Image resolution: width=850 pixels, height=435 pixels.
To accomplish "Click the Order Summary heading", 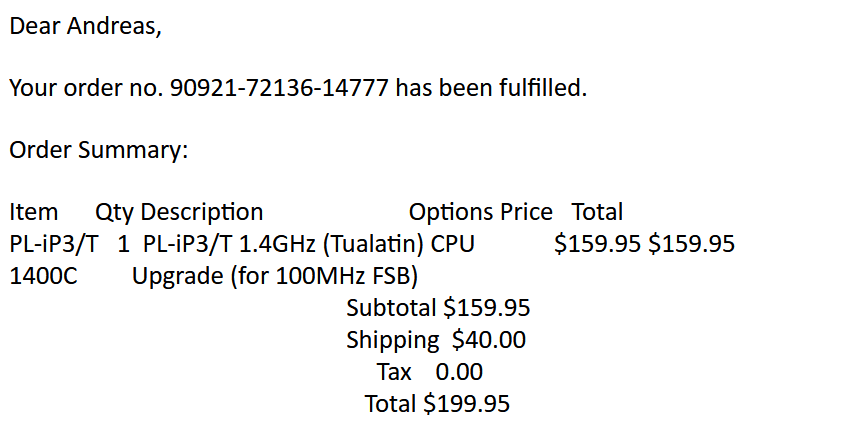I will coord(99,150).
